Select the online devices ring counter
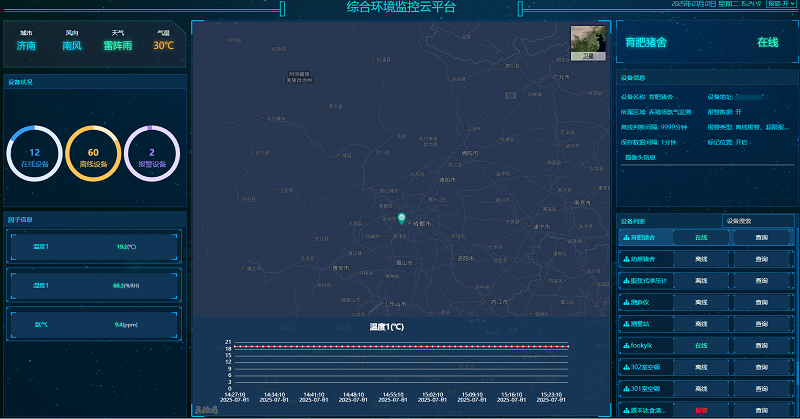This screenshot has height=419, width=800. pos(34,155)
